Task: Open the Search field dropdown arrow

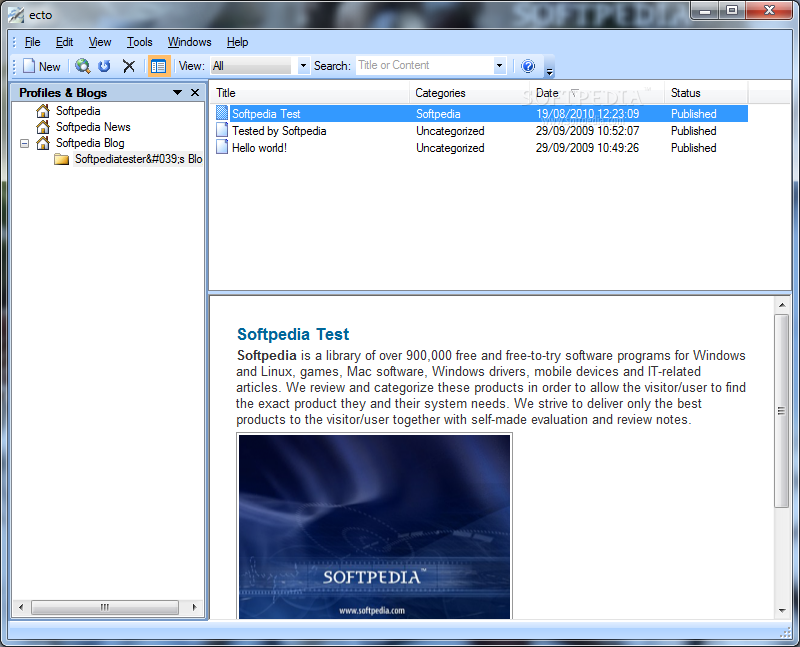Action: point(499,65)
